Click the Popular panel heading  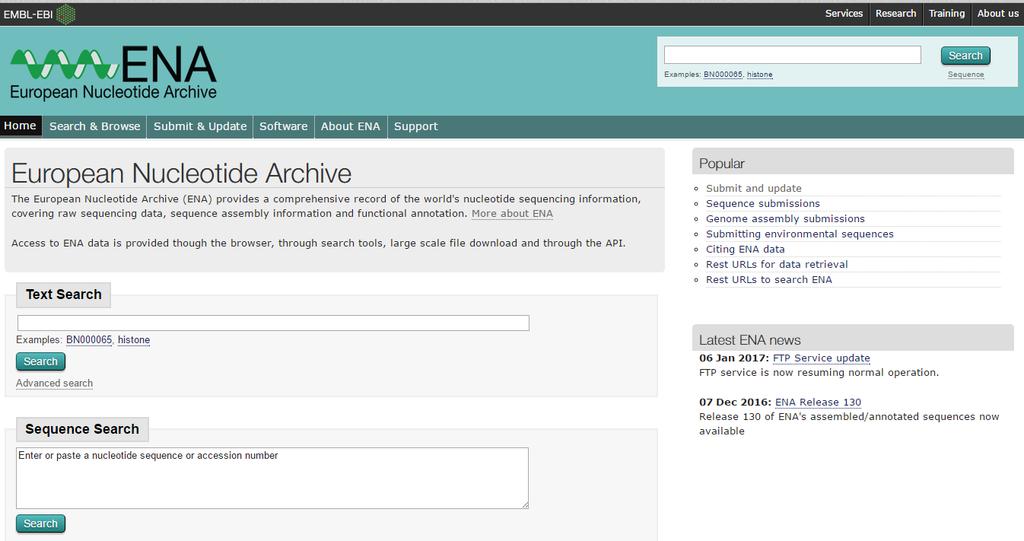point(722,163)
